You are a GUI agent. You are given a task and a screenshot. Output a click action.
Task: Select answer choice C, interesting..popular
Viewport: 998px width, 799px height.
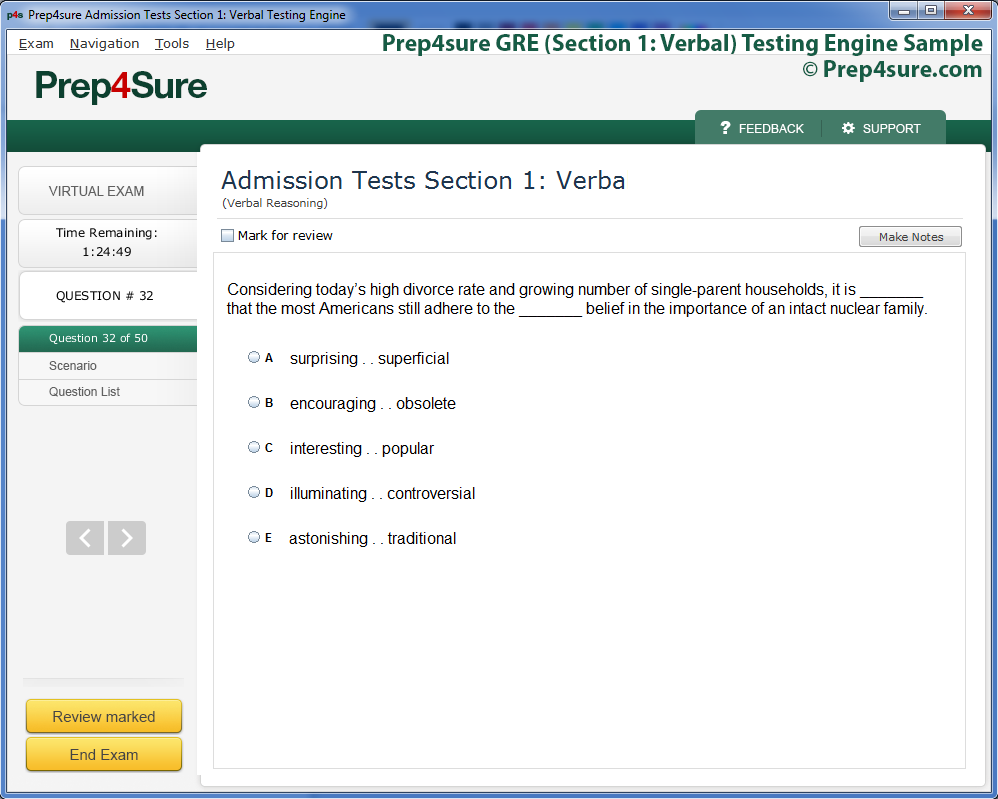tap(254, 446)
